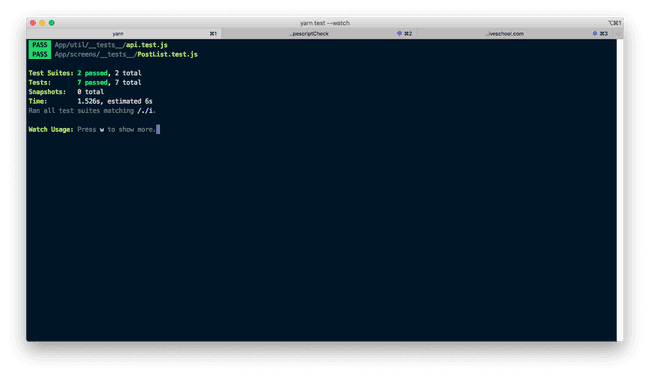Click the api.test.js file path
The image size is (650, 376).
[111, 45]
